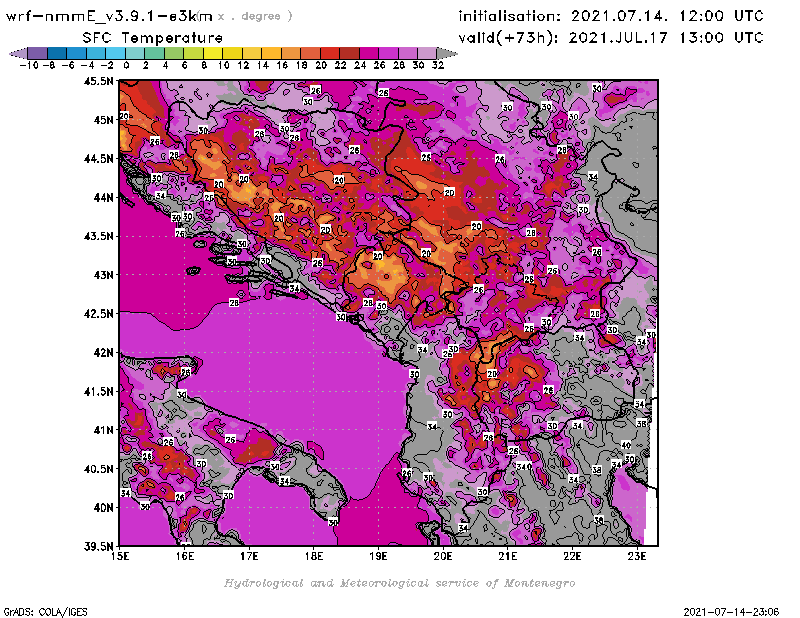The image size is (800, 618).
Task: Click the '44.5N' latitude label
Action: [98, 158]
